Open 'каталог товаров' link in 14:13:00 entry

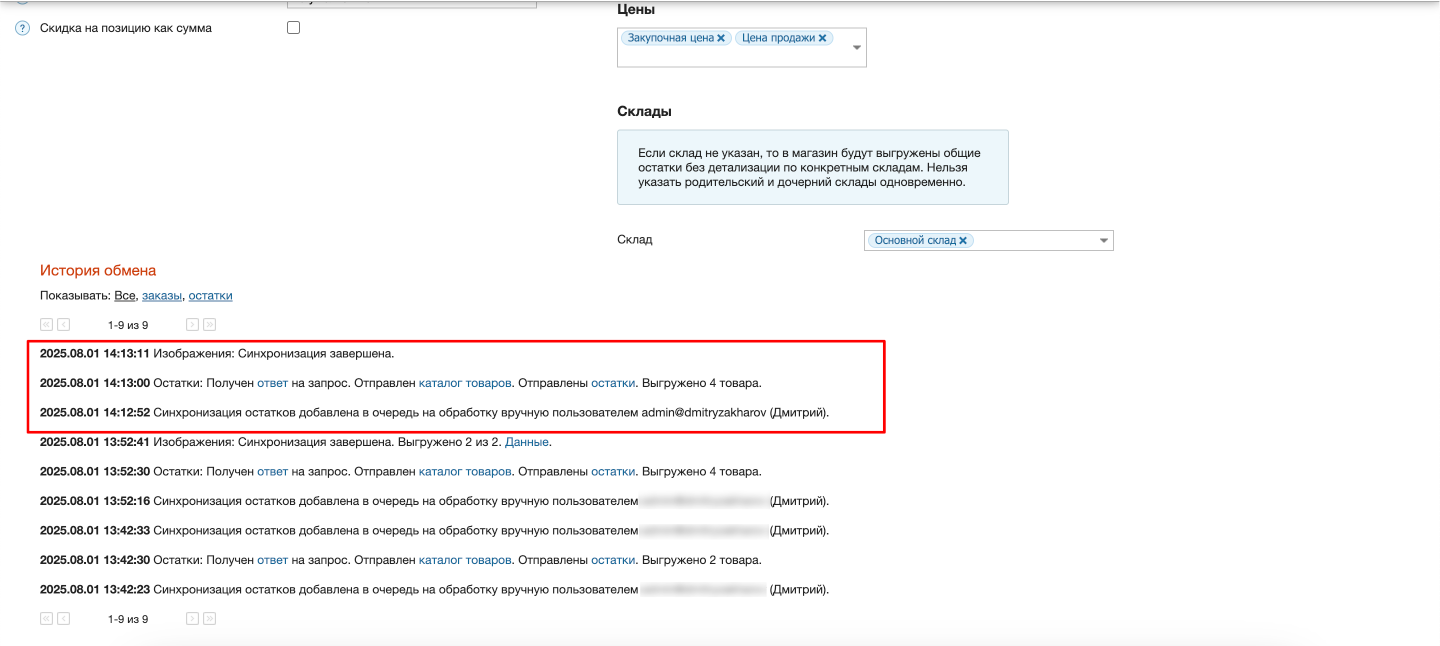[x=465, y=383]
